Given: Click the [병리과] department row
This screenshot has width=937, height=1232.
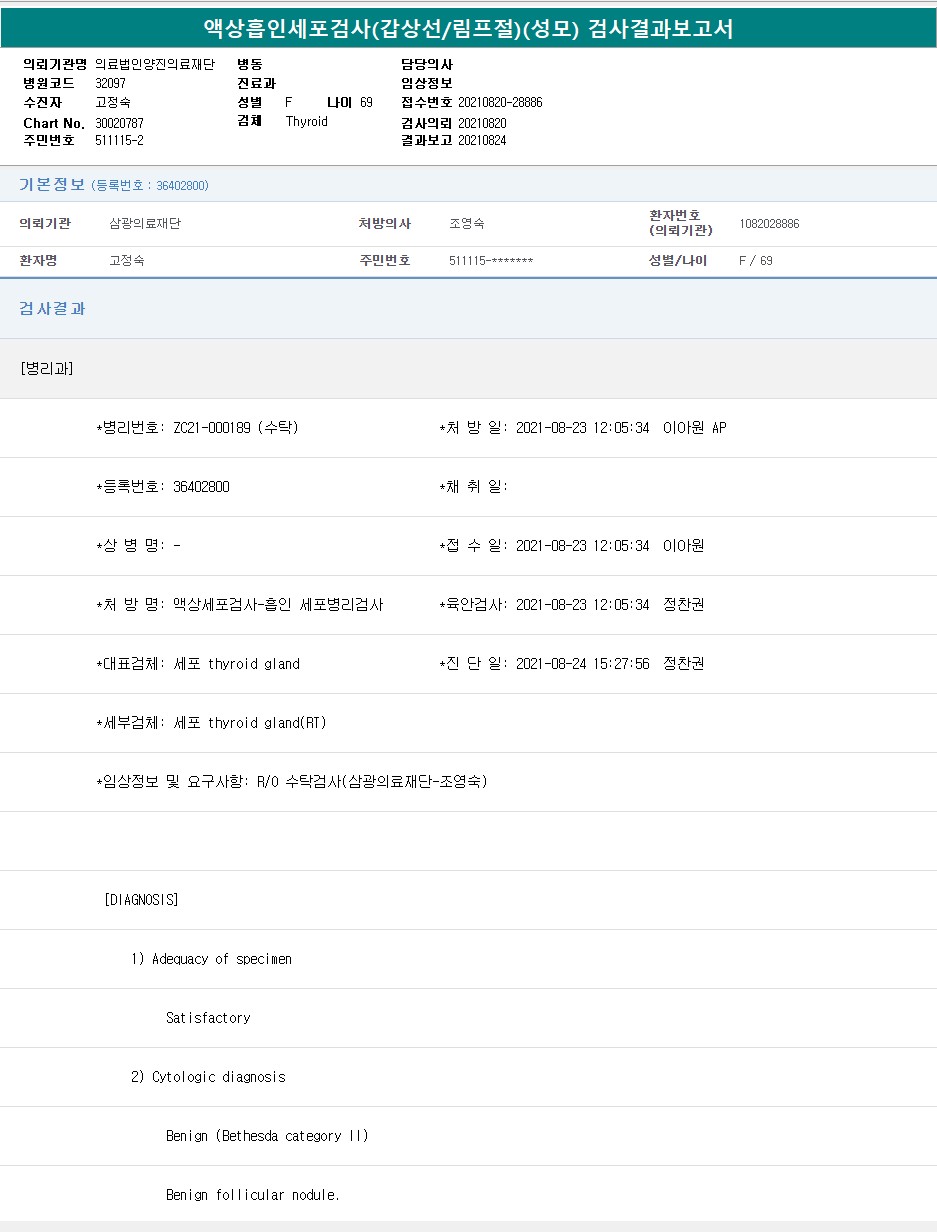Looking at the screenshot, I should [x=46, y=368].
